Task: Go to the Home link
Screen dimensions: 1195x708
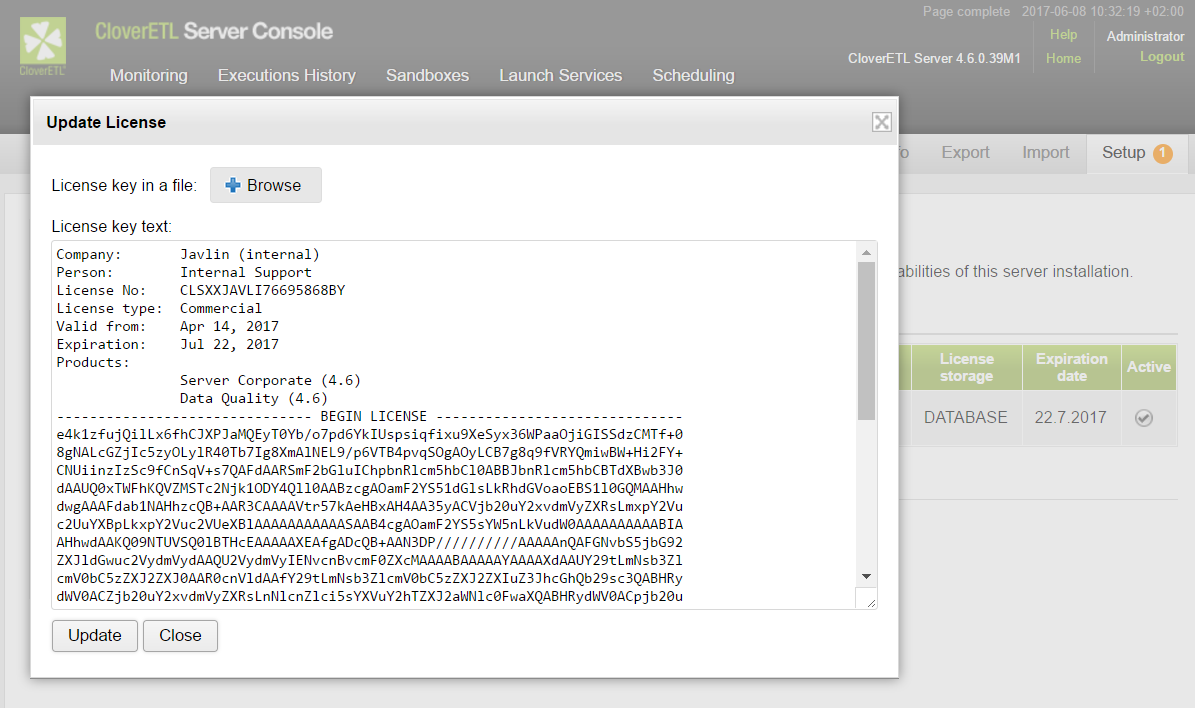Action: [1063, 58]
